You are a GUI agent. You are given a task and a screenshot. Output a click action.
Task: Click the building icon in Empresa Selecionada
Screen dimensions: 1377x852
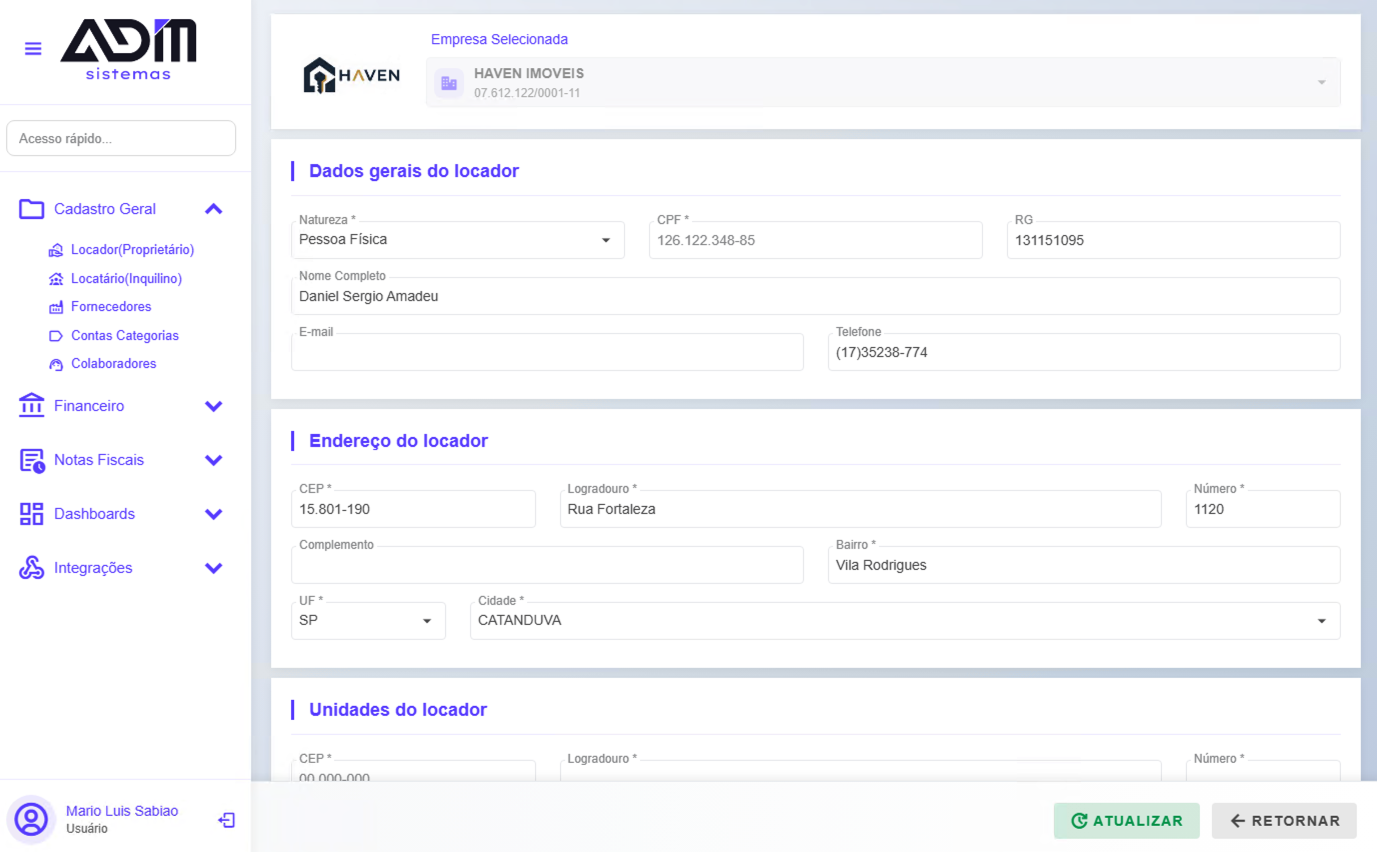(x=449, y=83)
